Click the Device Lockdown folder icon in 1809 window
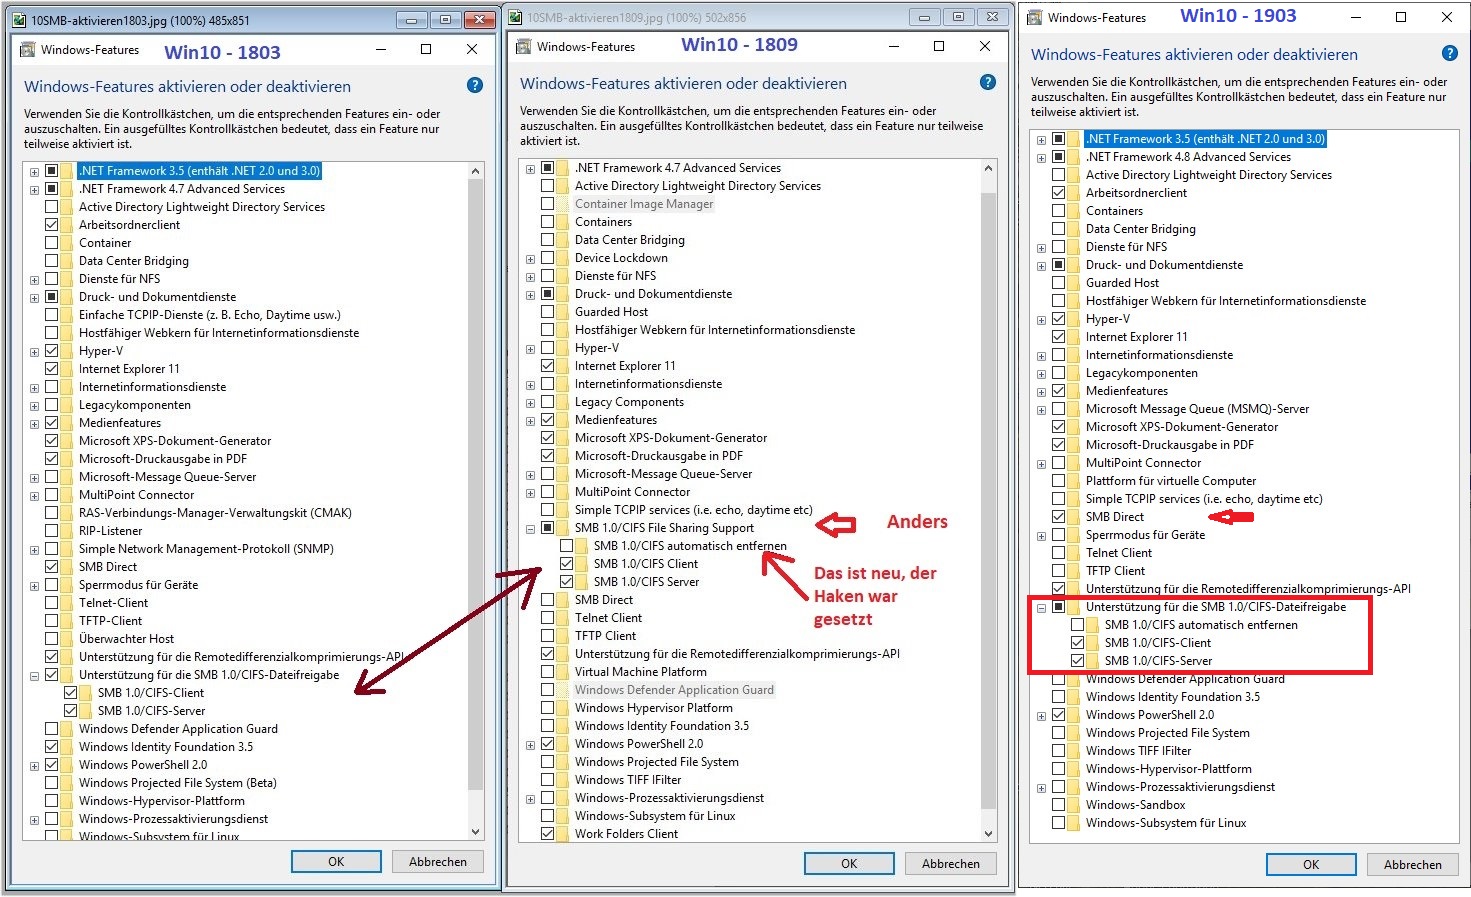This screenshot has height=897, width=1471. pyautogui.click(x=563, y=258)
